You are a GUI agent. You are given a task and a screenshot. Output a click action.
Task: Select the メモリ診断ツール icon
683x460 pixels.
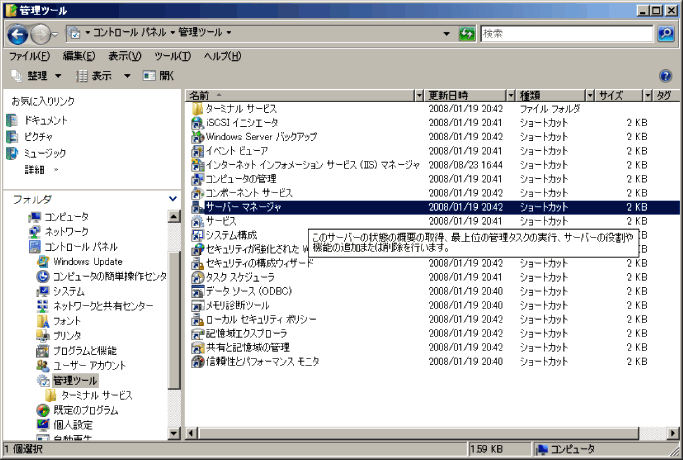pyautogui.click(x=197, y=305)
